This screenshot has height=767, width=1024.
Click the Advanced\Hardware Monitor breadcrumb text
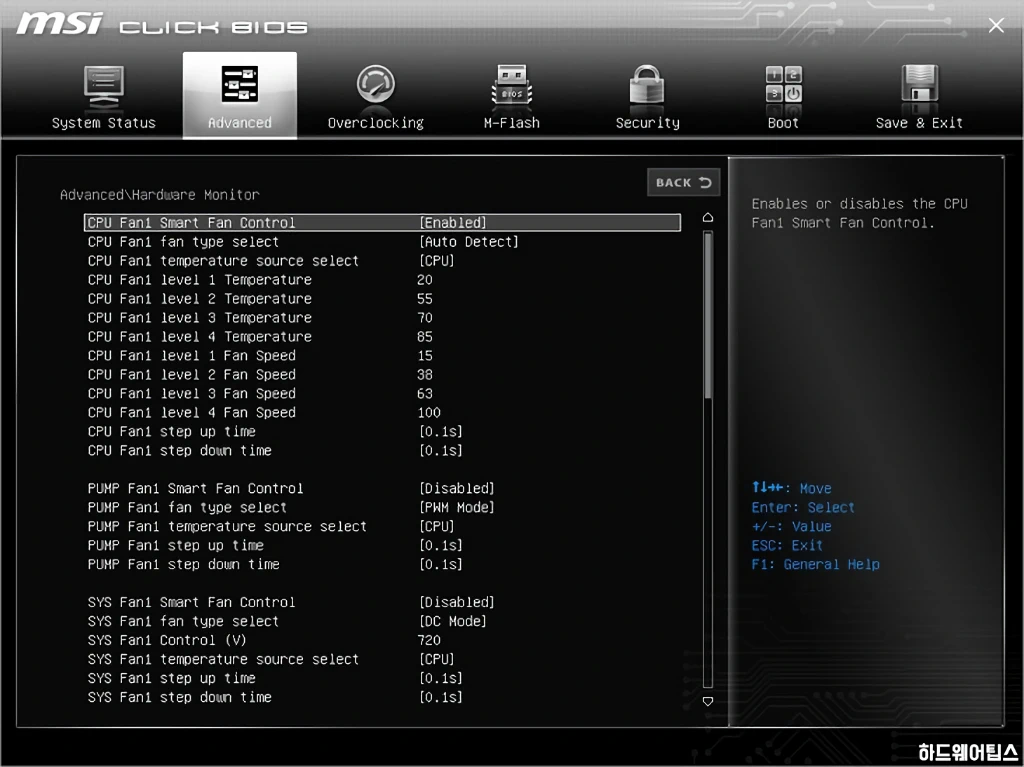coord(160,195)
